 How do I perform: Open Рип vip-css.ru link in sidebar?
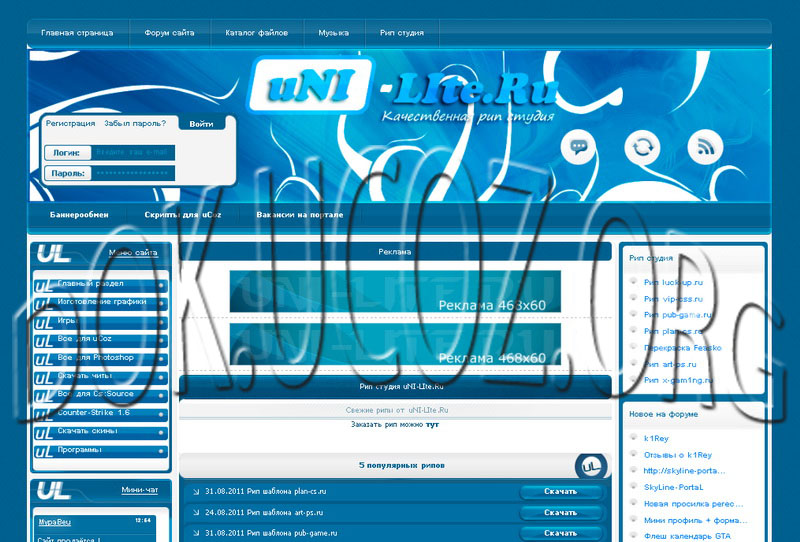click(x=673, y=299)
